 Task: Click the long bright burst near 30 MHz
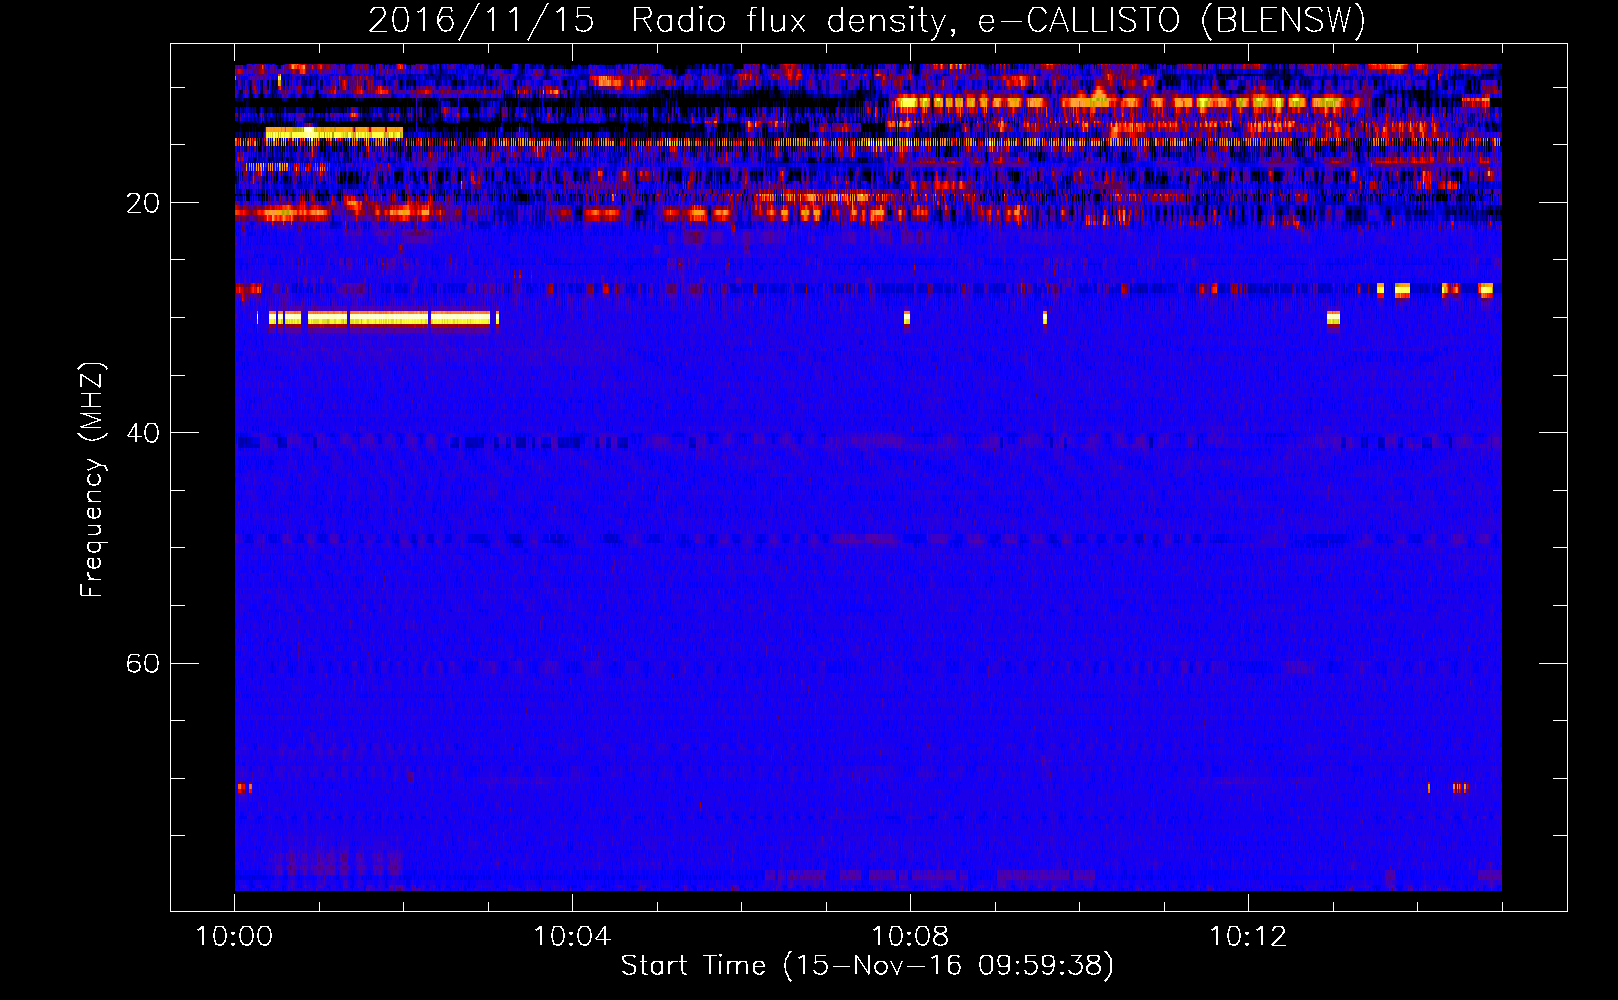(x=383, y=319)
